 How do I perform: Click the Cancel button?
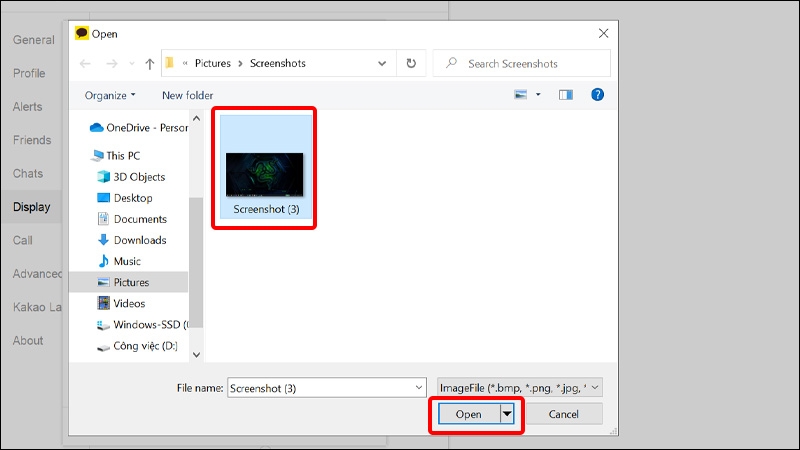point(564,414)
